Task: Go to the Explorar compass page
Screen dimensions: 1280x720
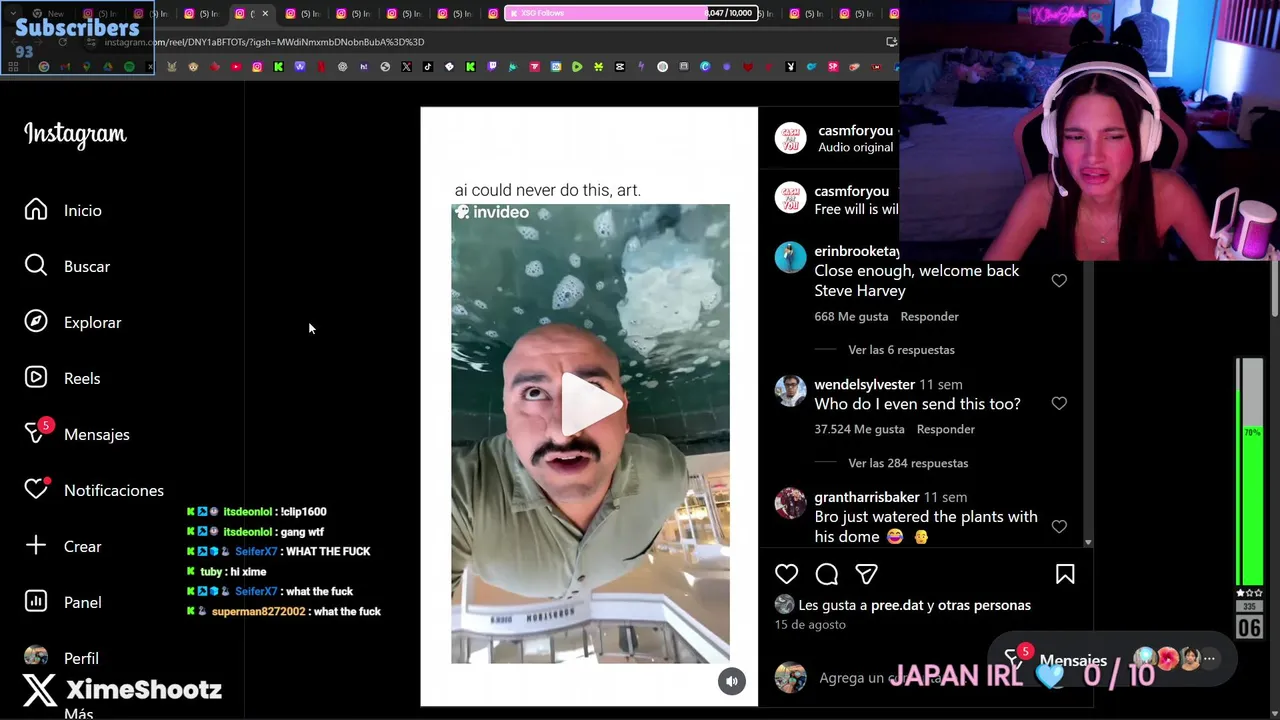Action: pos(73,322)
